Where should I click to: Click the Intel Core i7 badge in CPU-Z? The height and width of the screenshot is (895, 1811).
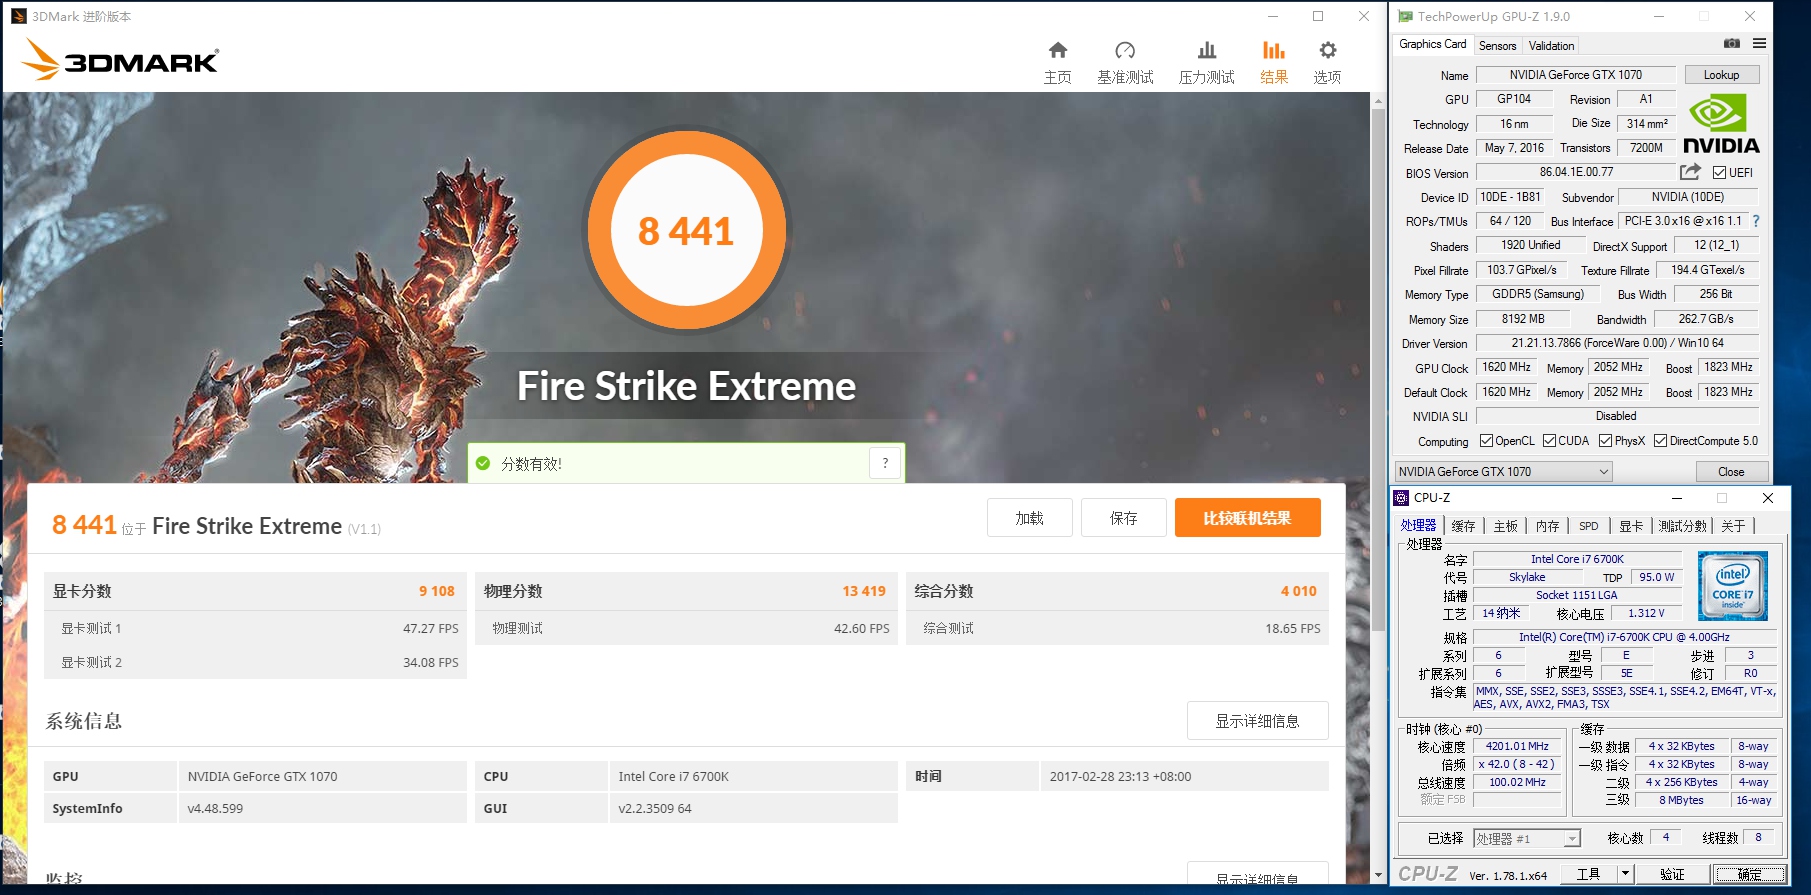click(1733, 586)
